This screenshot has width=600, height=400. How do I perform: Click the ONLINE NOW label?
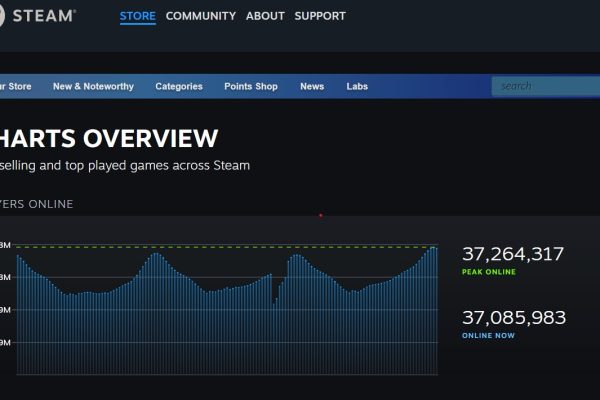click(488, 336)
